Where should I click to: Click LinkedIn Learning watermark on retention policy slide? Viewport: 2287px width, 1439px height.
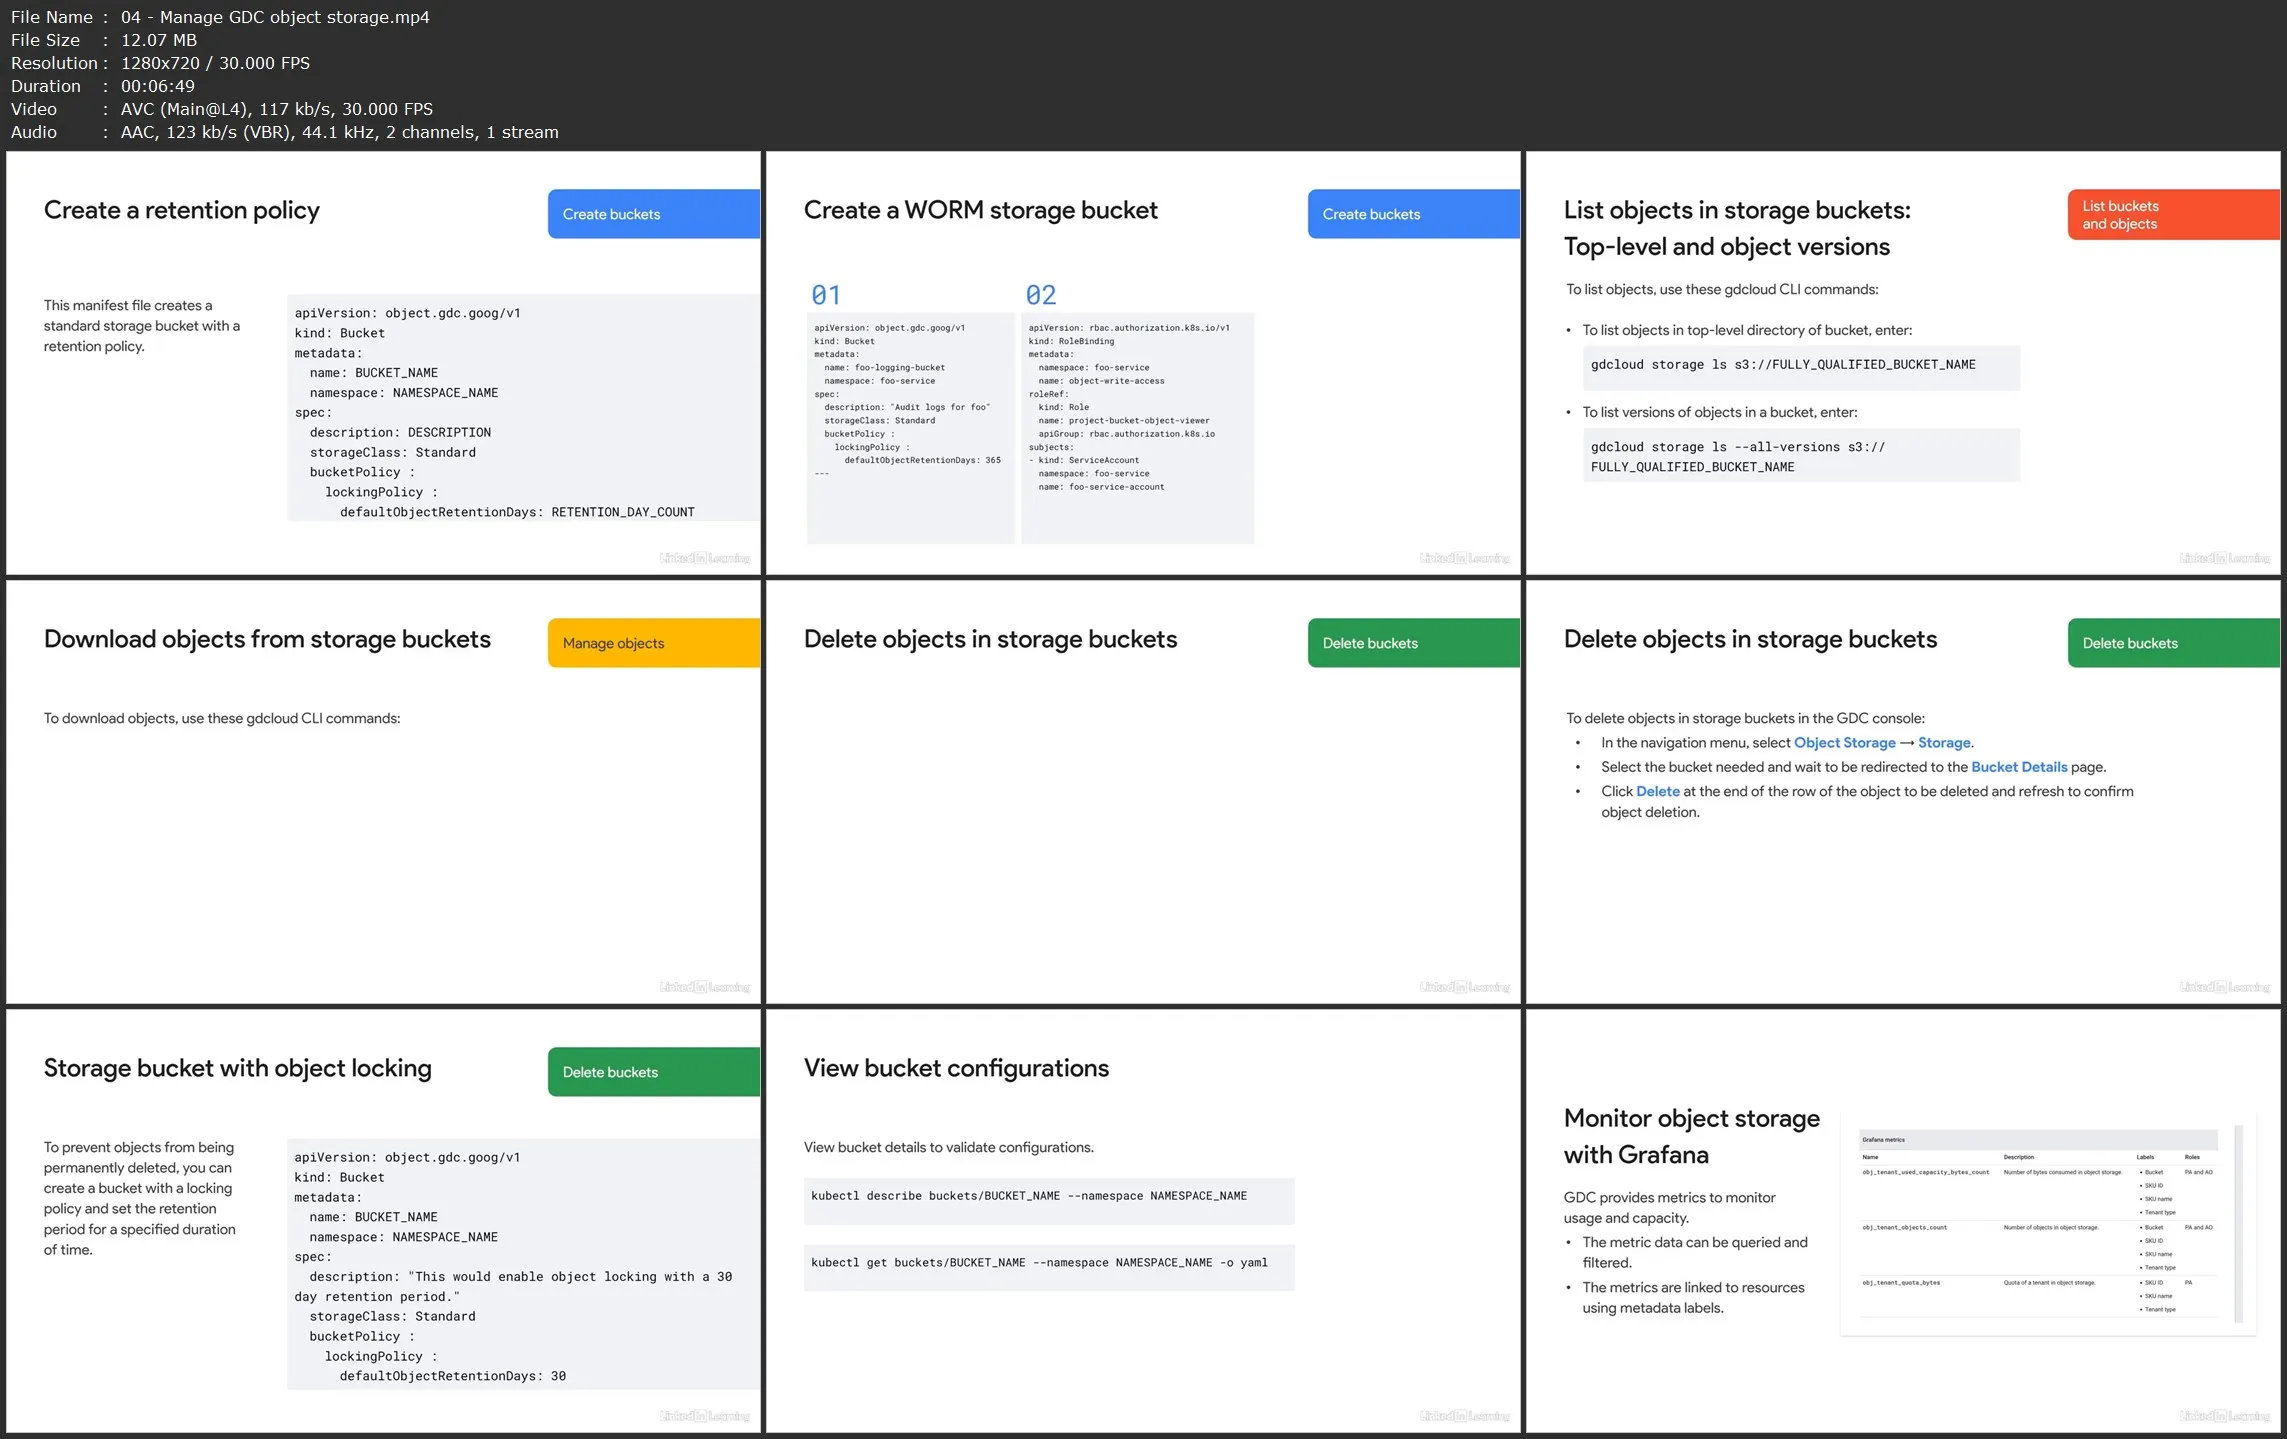coord(704,558)
